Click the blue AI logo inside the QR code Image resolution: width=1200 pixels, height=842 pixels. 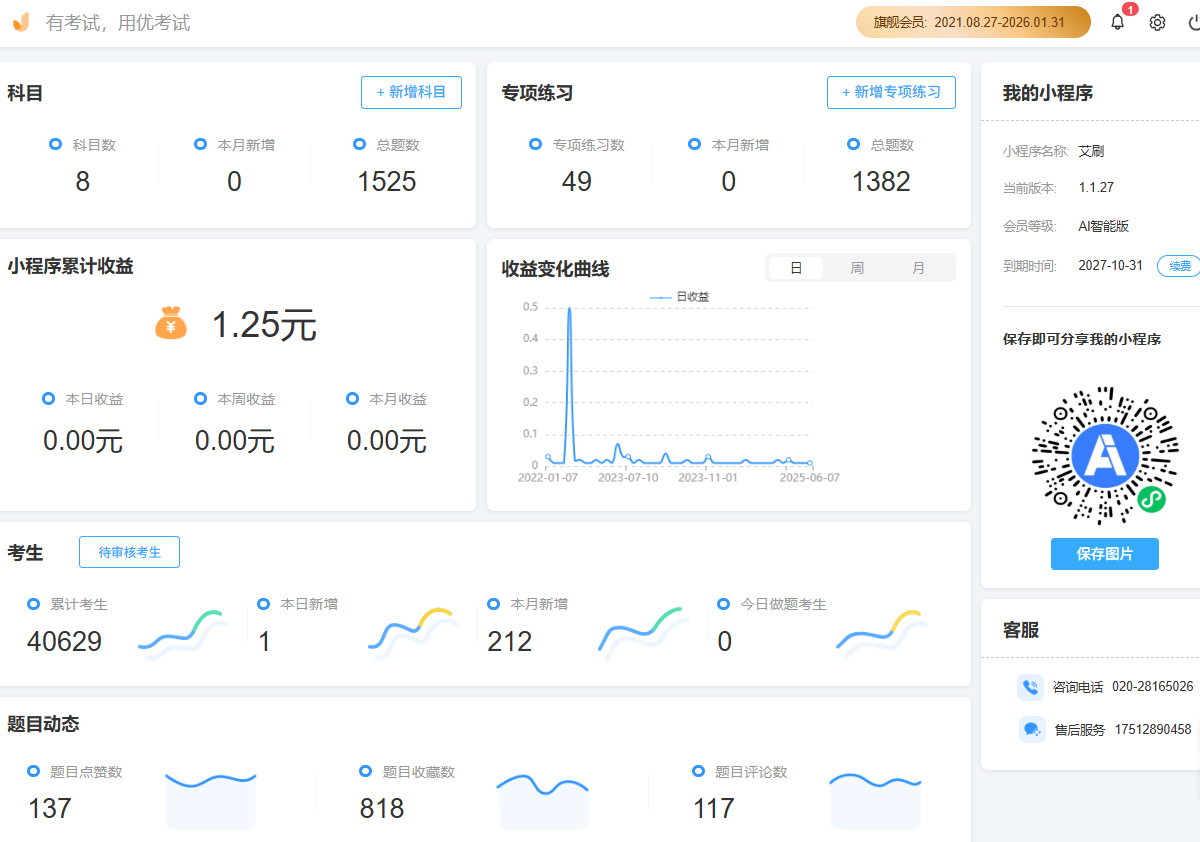pos(1104,455)
